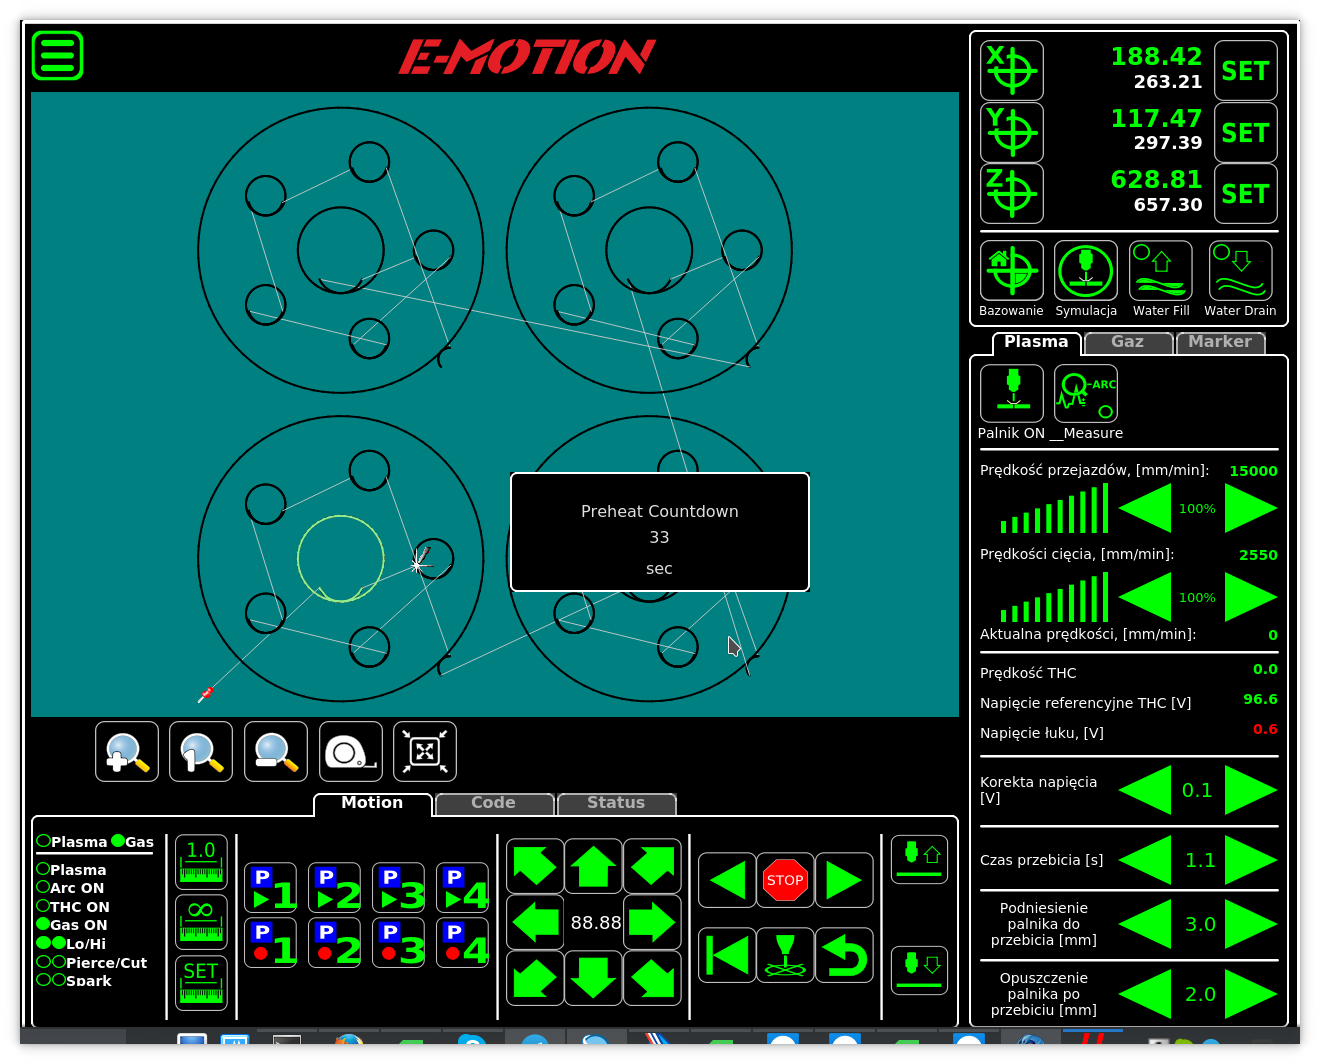
Task: Activate Water Drain
Action: [1240, 271]
